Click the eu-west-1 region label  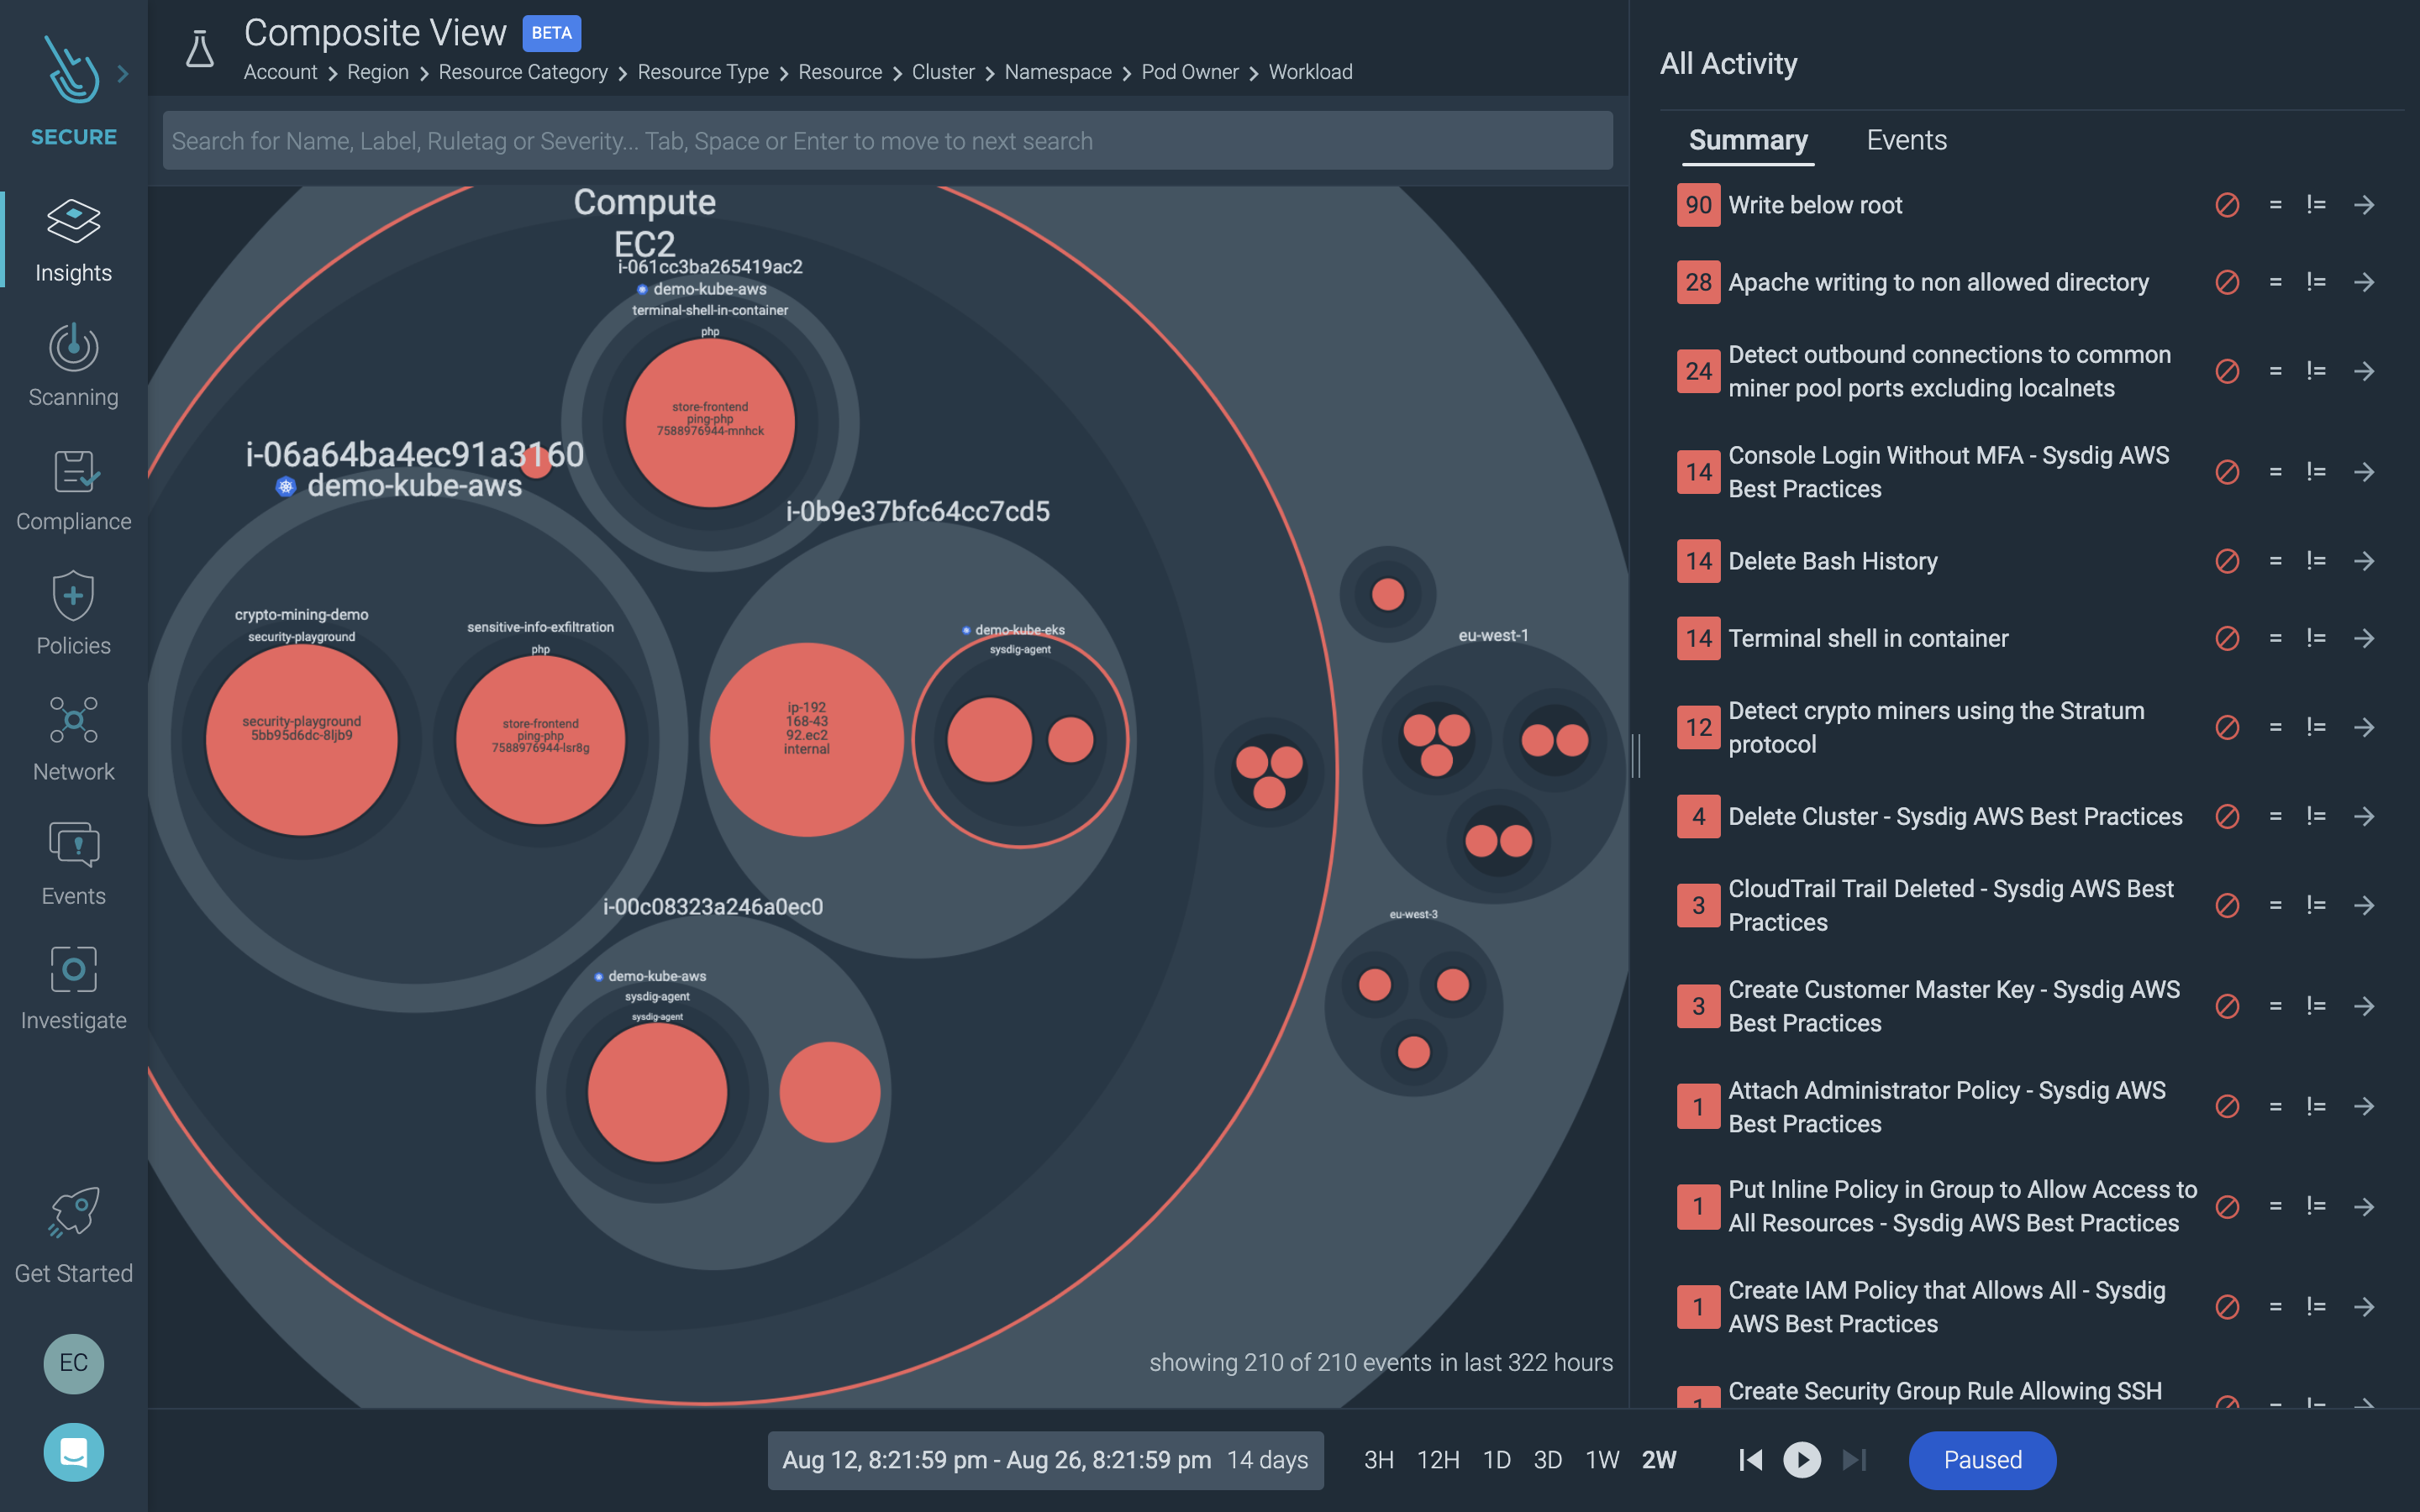[x=1493, y=636]
